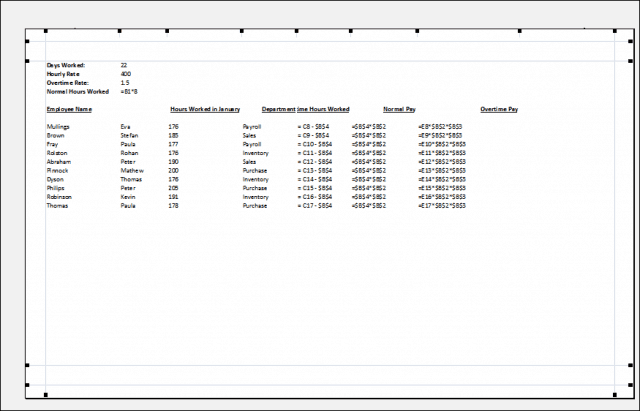640x411 pixels.
Task: Select the bottom margin handle on left edge
Action: pyautogui.click(x=27, y=366)
